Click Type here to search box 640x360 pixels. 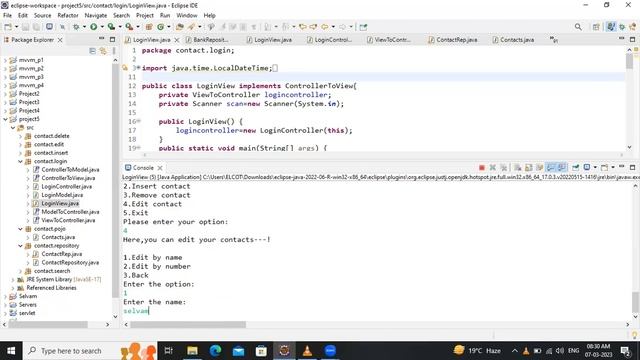pos(71,351)
